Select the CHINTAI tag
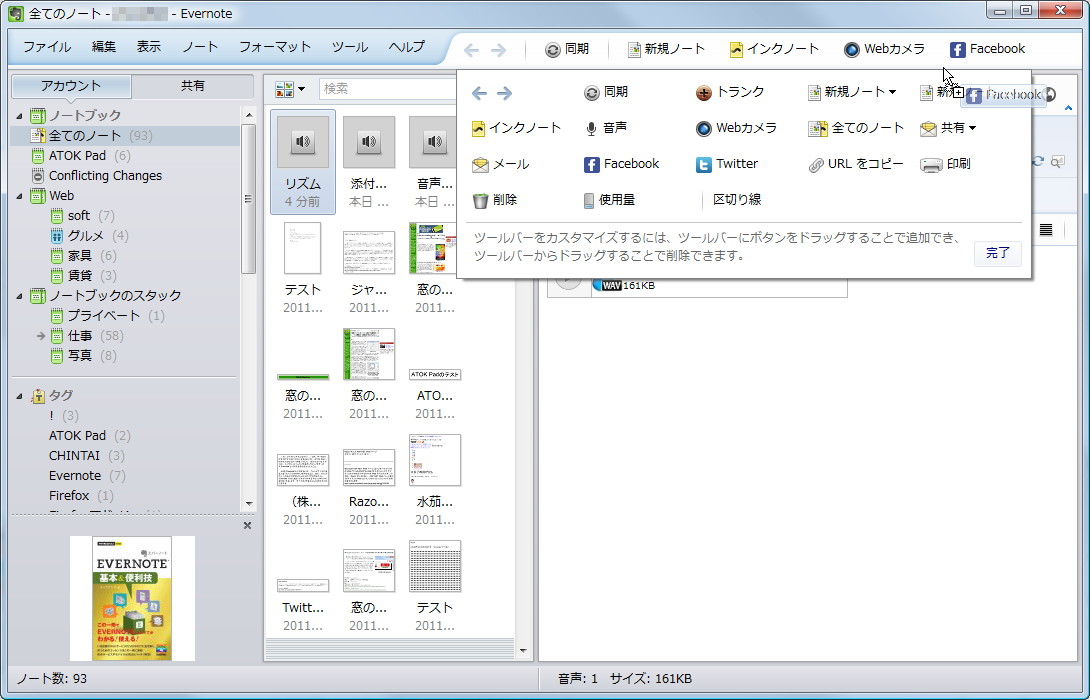The height and width of the screenshot is (700, 1090). pyautogui.click(x=74, y=456)
